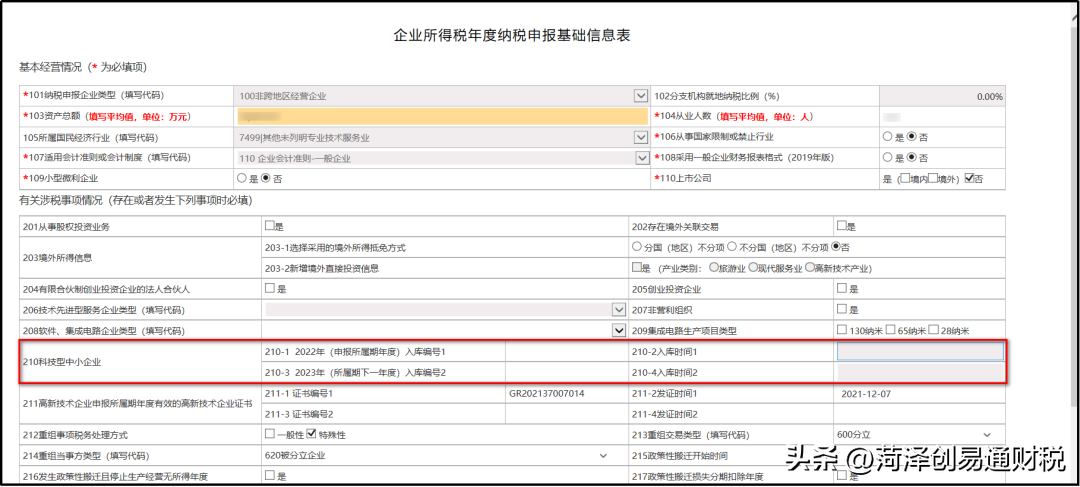
Task: Check 境内 under 110上市公司
Action: 905,178
